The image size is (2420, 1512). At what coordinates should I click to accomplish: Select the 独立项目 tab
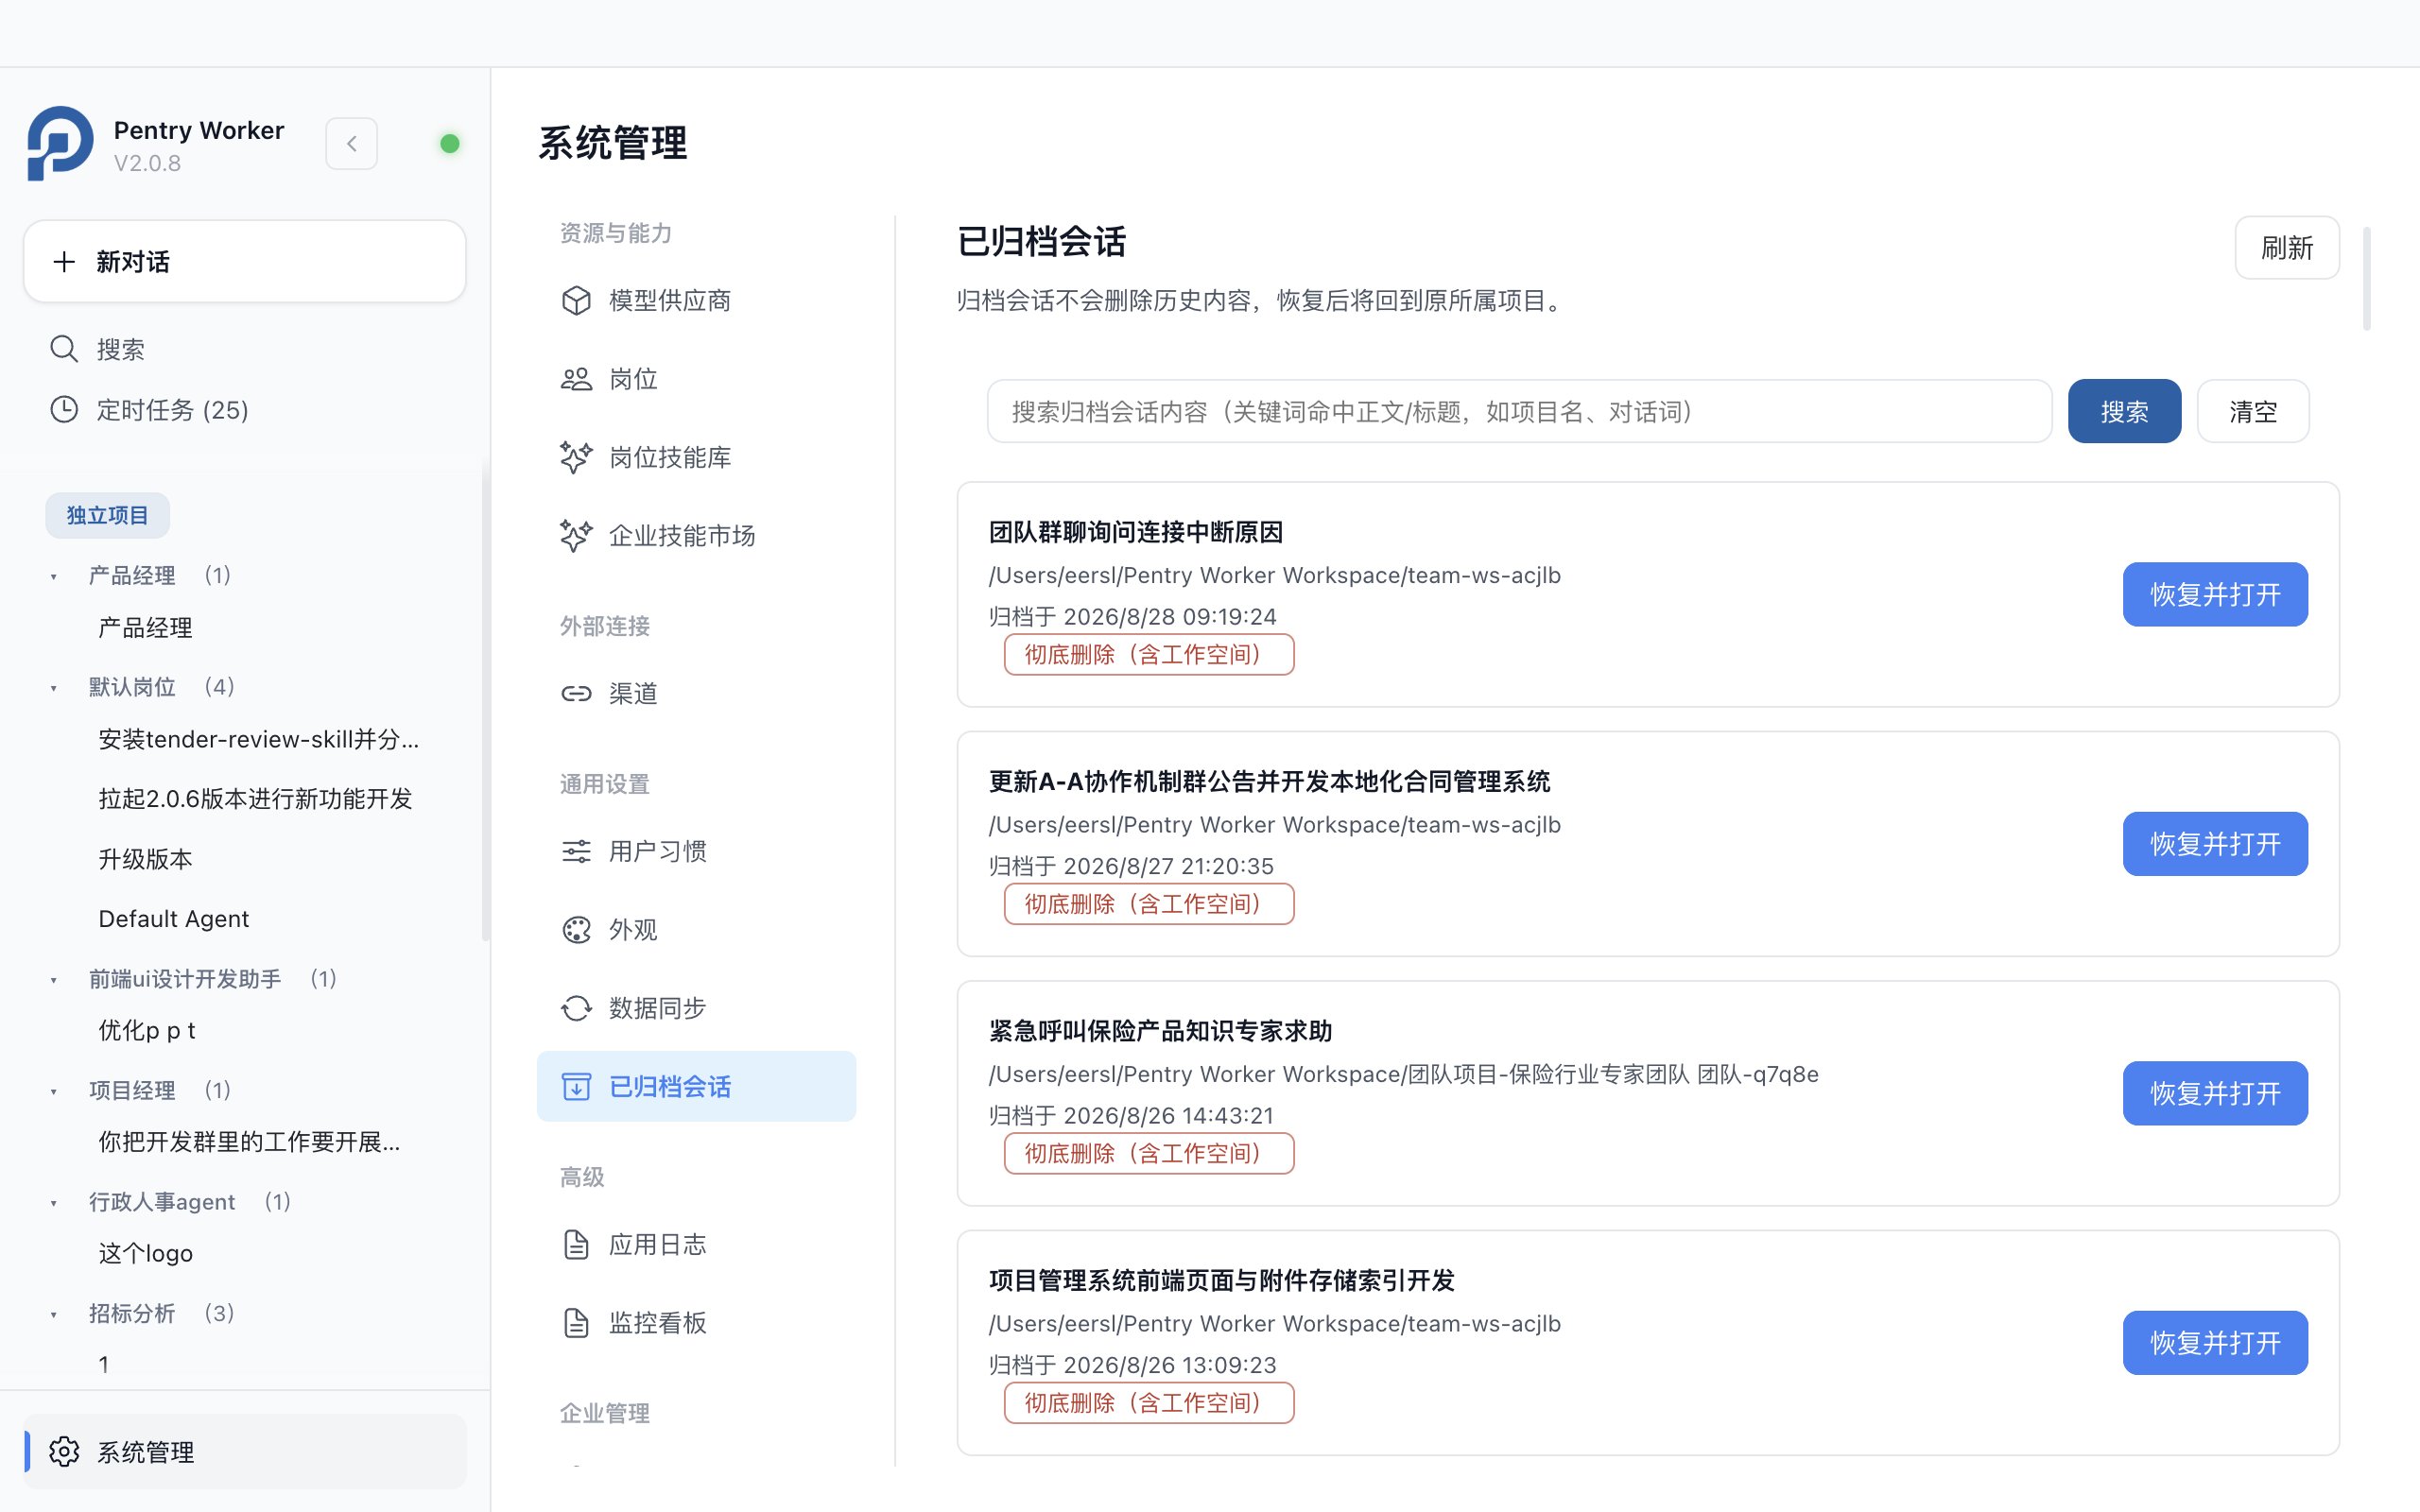click(108, 516)
